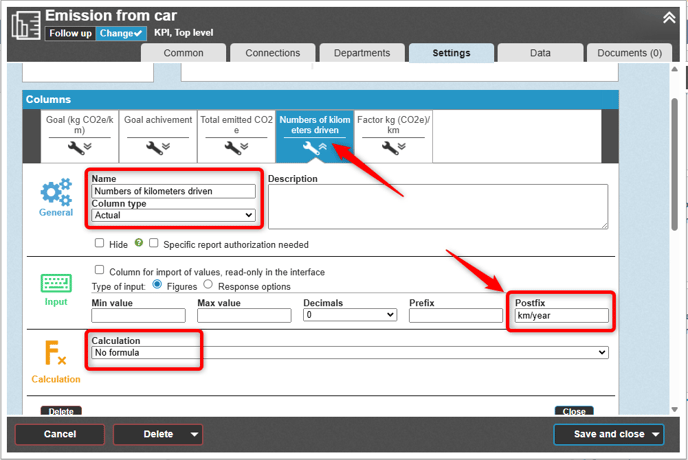Open the Calculation formula dropdown

pos(350,353)
